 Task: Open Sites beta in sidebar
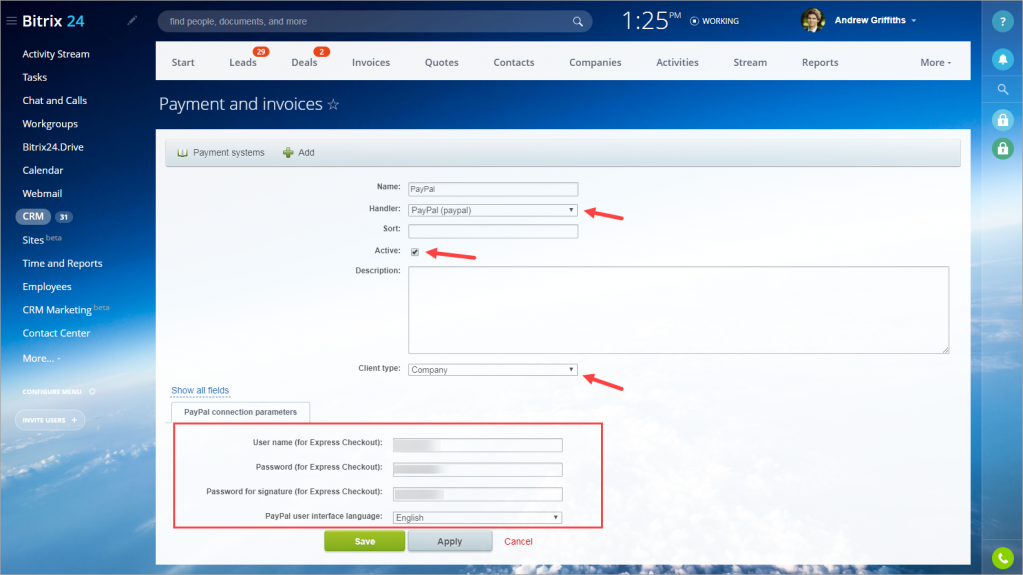[x=42, y=240]
